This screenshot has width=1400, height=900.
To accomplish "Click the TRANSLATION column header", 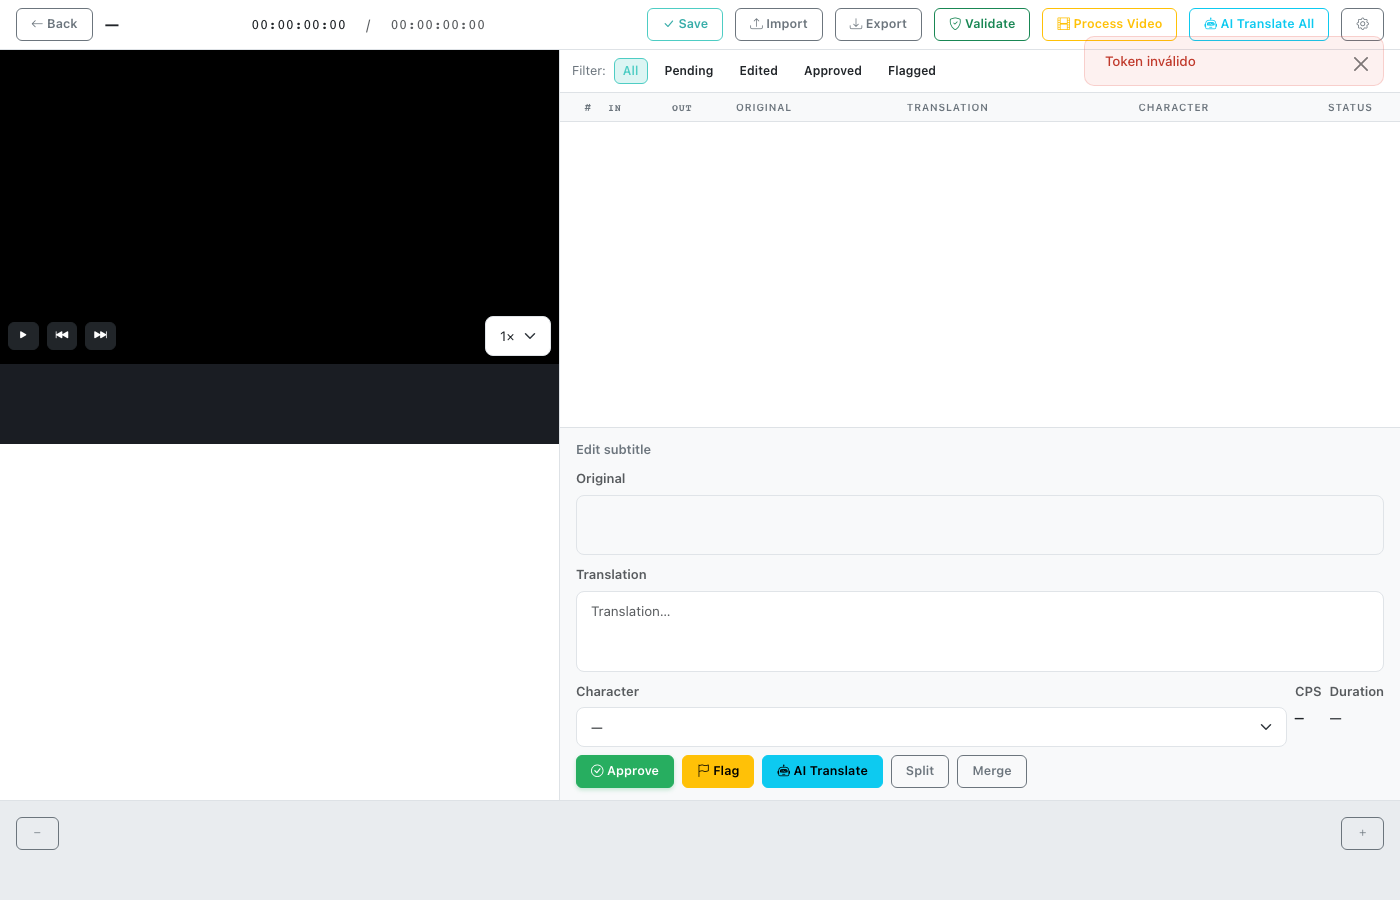I will (947, 108).
